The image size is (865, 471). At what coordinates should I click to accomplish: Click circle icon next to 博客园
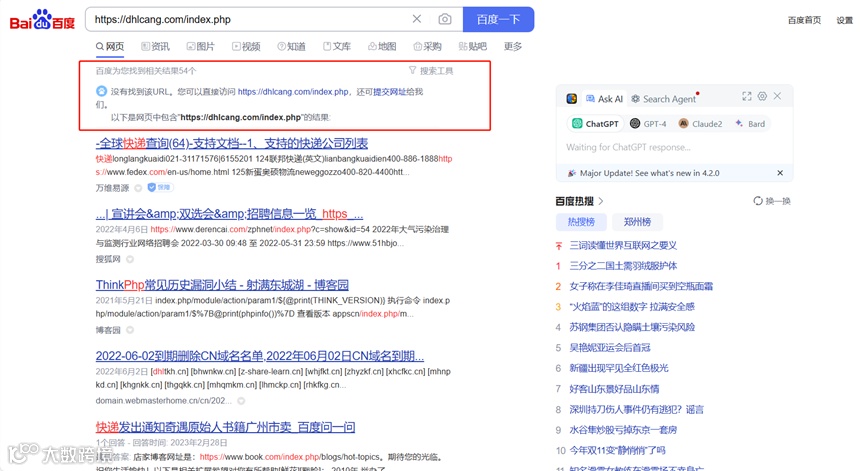(130, 330)
